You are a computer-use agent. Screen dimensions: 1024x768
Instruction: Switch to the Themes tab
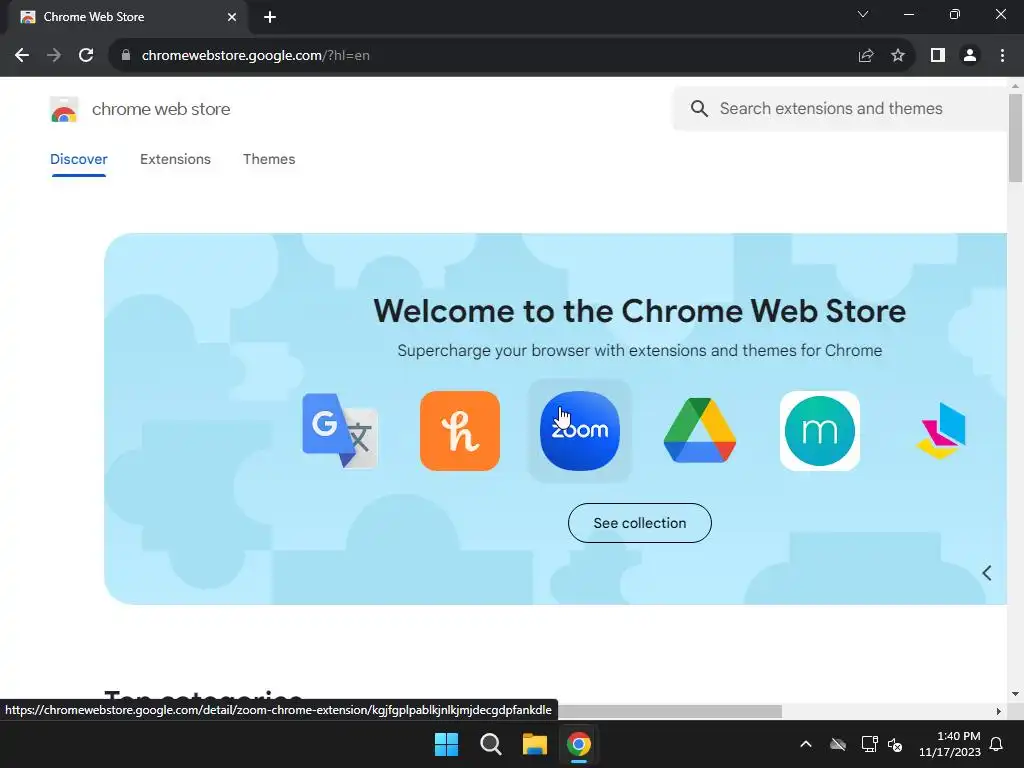coord(269,159)
